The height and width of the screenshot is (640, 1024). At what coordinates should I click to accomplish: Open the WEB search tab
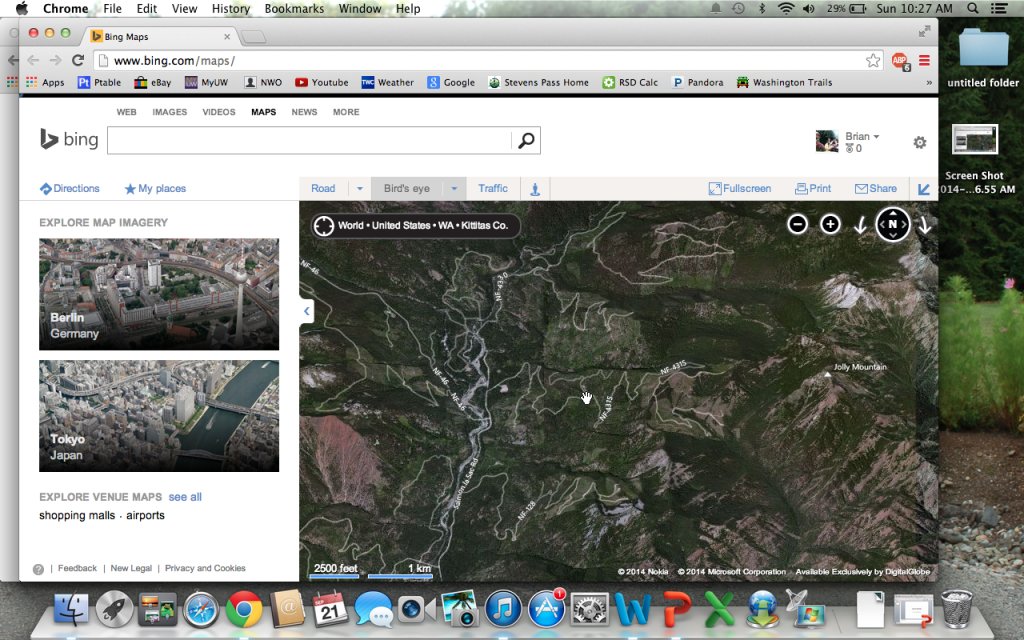click(x=127, y=112)
